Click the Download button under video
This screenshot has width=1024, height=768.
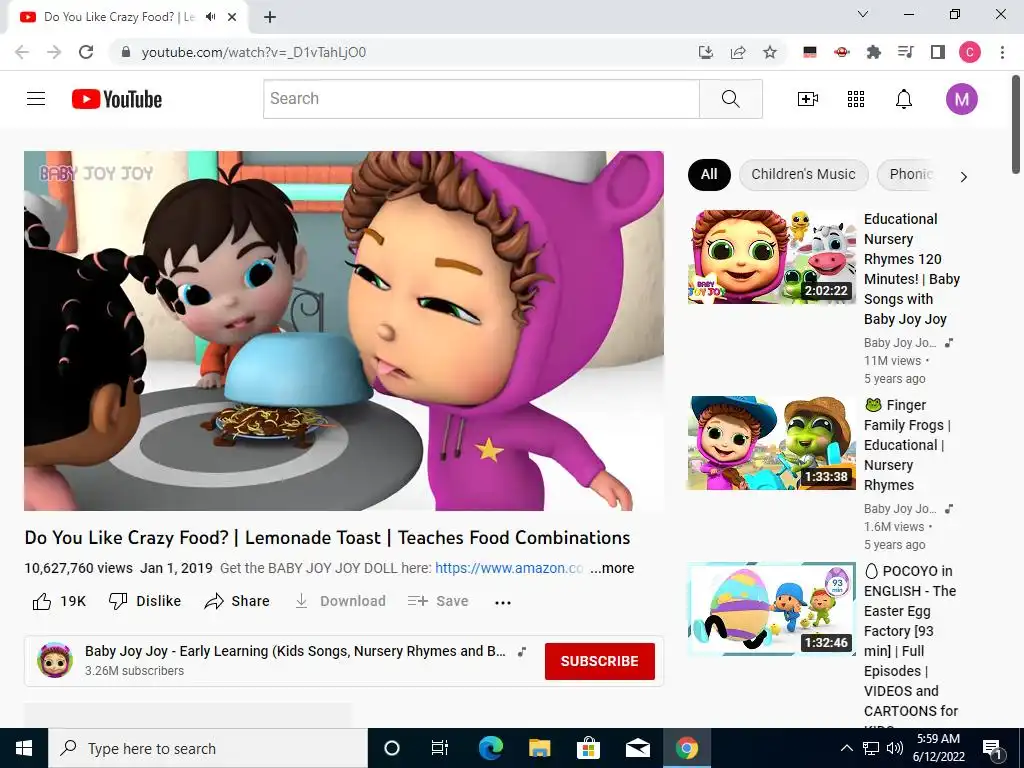tap(340, 601)
